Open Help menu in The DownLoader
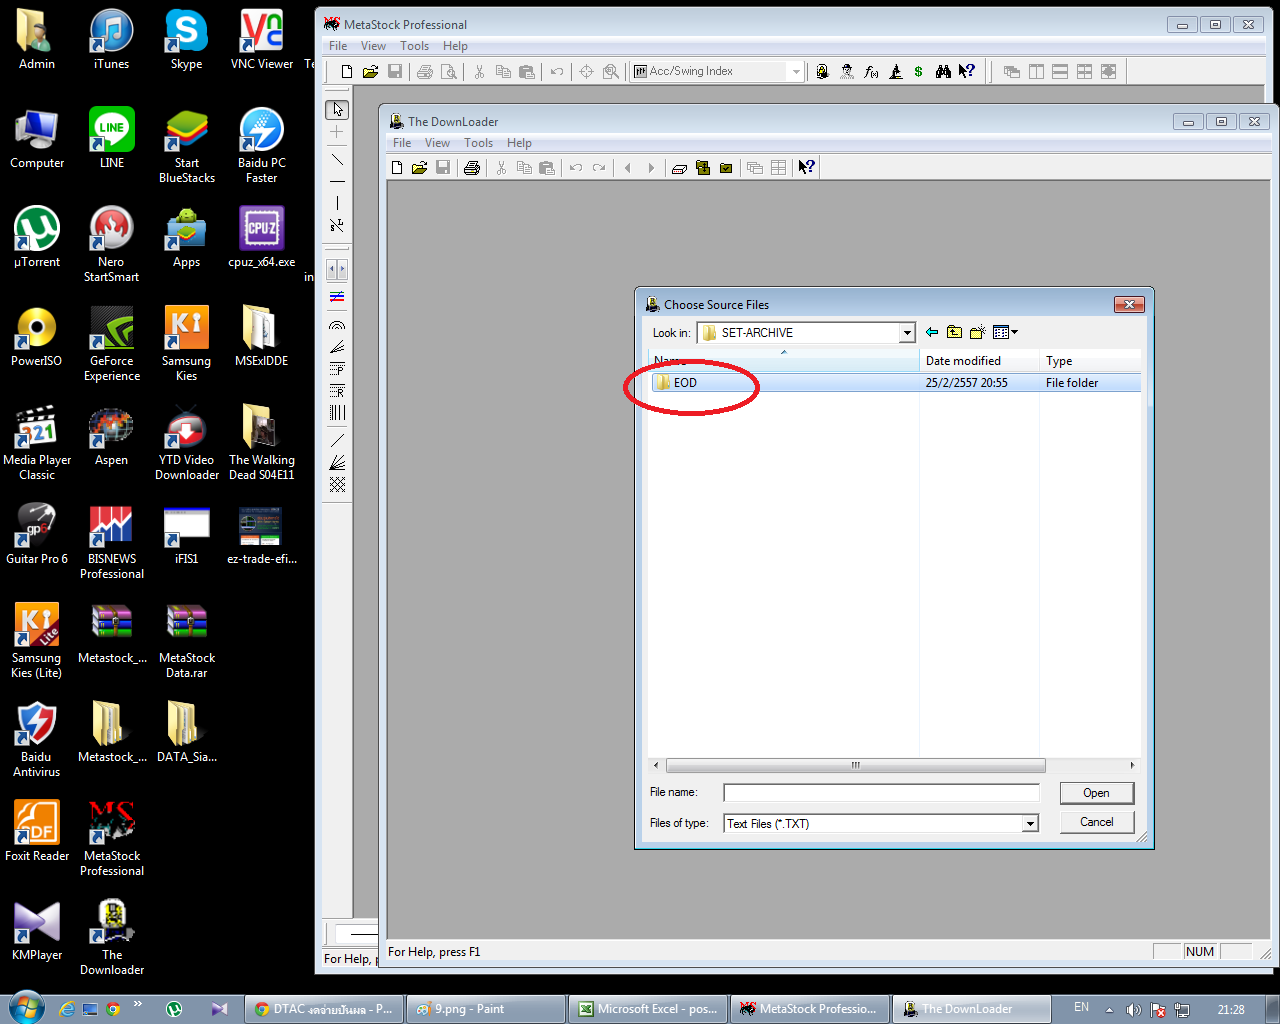 519,143
